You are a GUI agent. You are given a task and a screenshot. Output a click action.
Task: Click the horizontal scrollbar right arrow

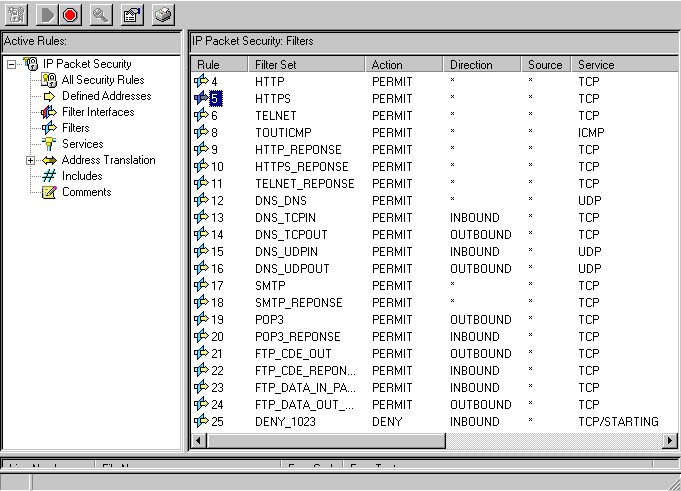pyautogui.click(x=670, y=440)
